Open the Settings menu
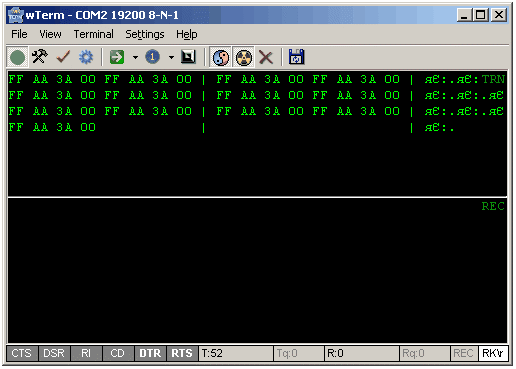The height and width of the screenshot is (369, 516). 145,34
